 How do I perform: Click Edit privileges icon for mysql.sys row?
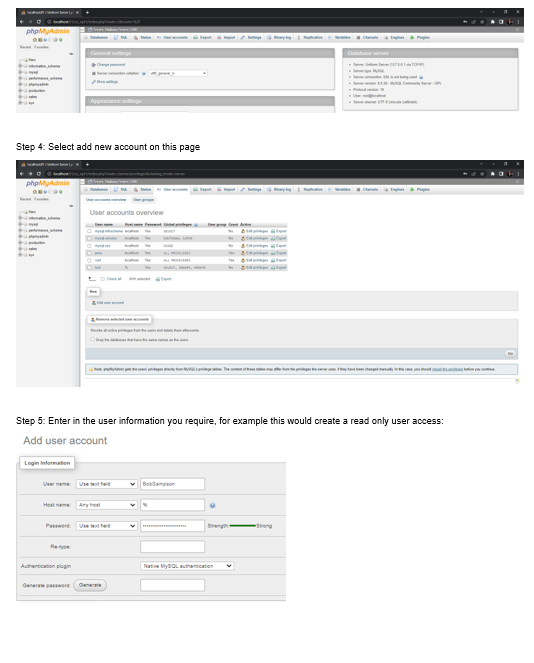(243, 246)
